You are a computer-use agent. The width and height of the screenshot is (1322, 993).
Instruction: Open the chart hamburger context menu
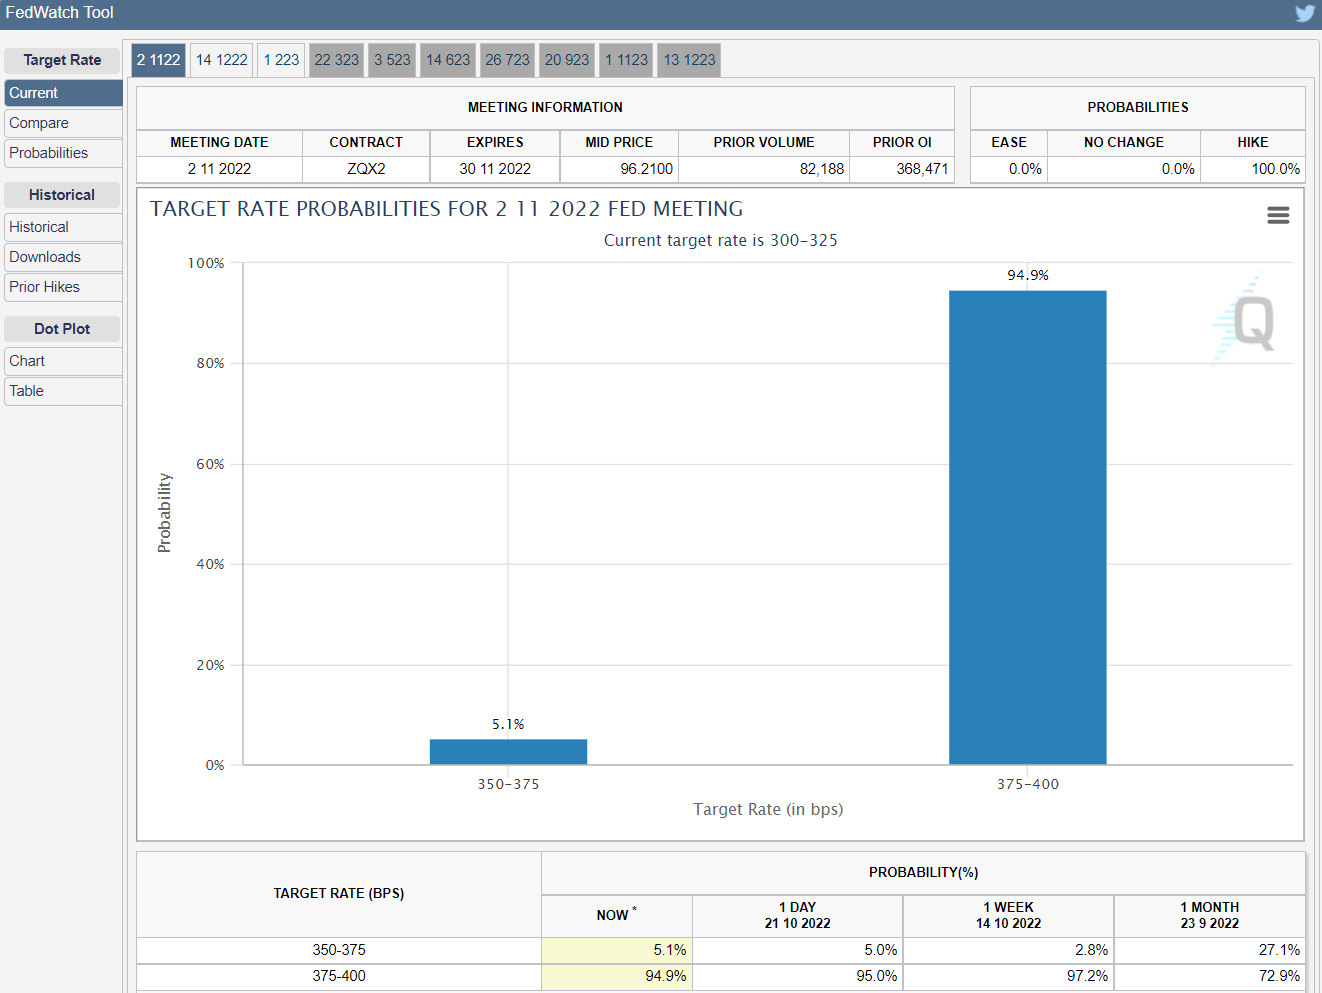tap(1278, 215)
